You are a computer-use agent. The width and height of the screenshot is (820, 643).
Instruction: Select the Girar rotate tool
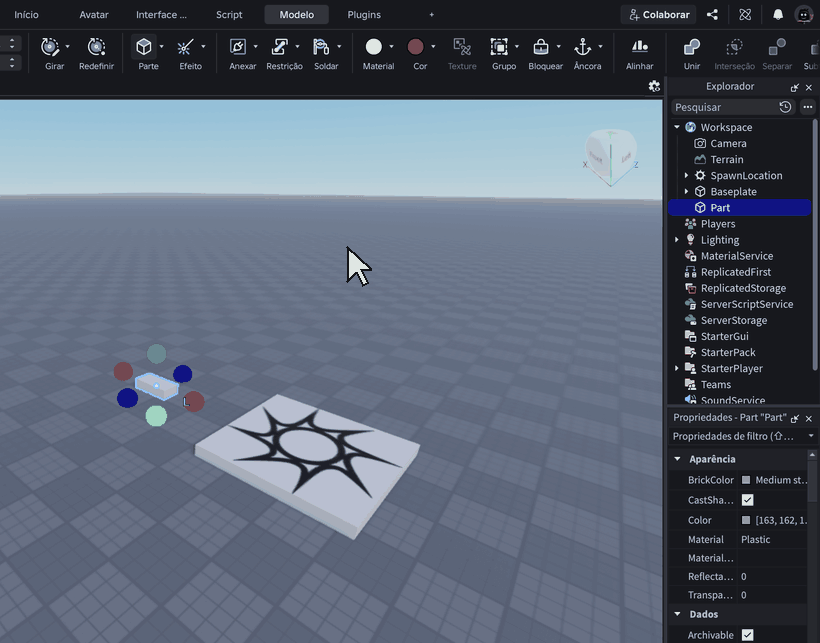click(50, 48)
